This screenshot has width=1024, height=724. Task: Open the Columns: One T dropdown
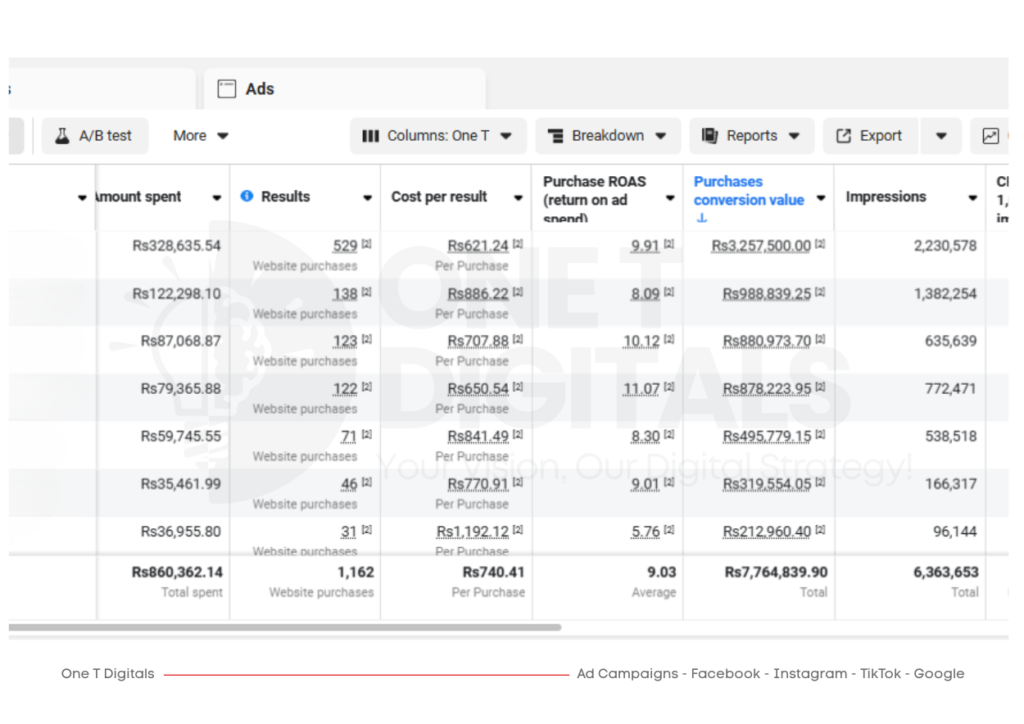pos(438,136)
